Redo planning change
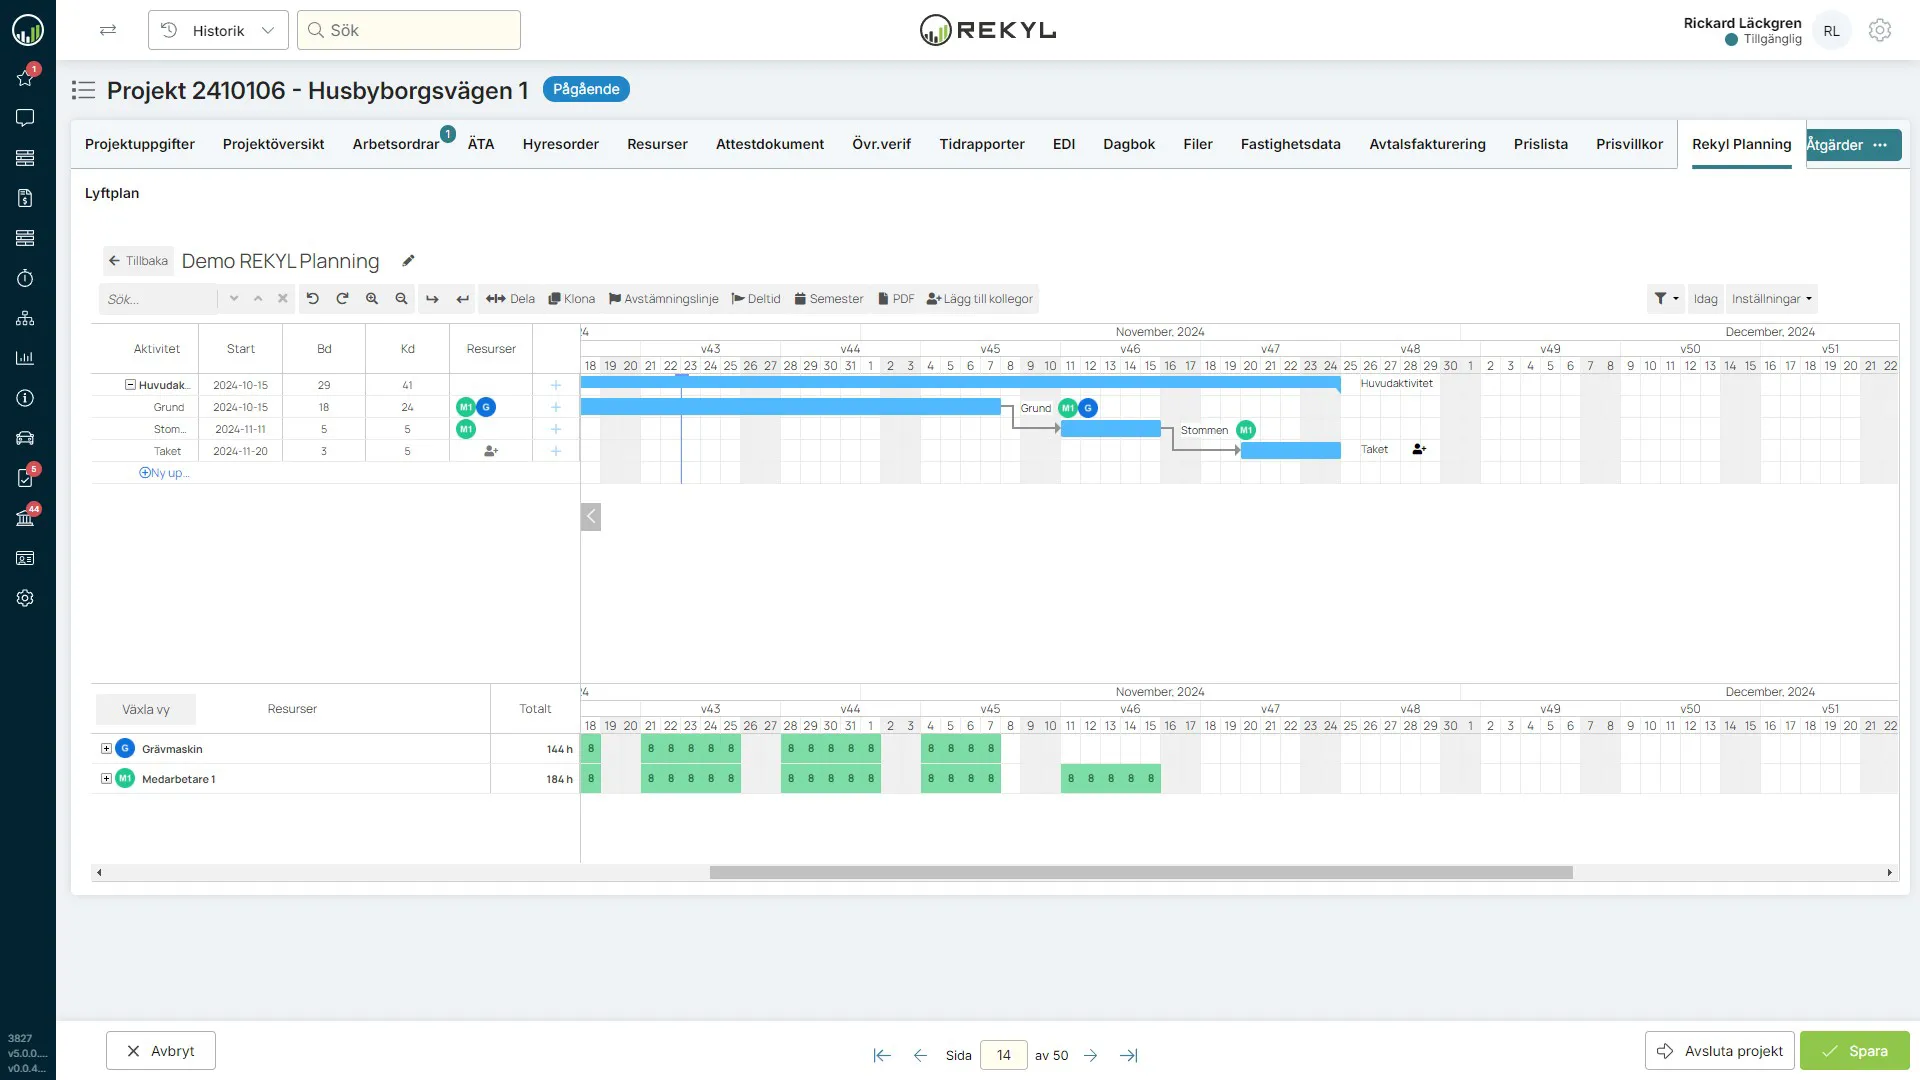Screen dimensions: 1920x1080 (x=342, y=298)
